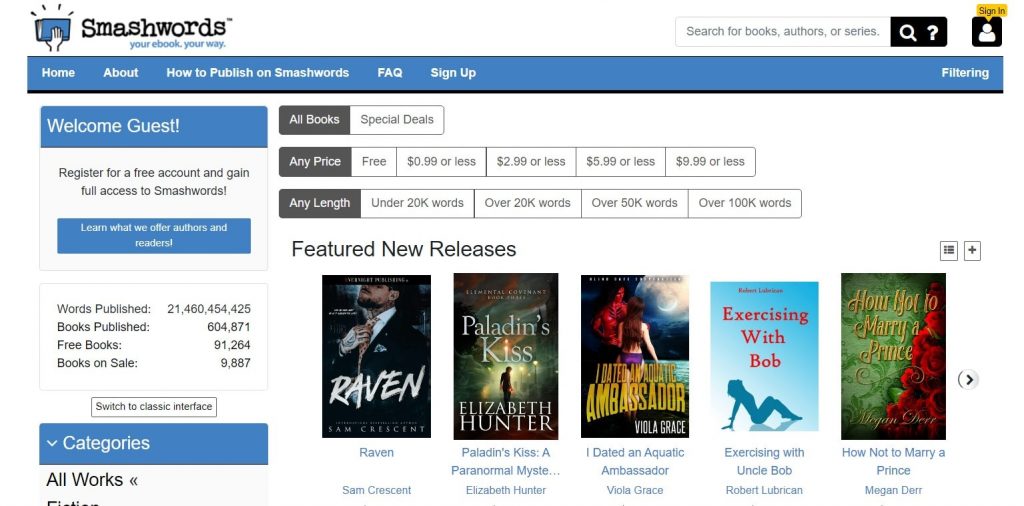
Task: Click Learn what we offer button
Action: click(x=154, y=236)
